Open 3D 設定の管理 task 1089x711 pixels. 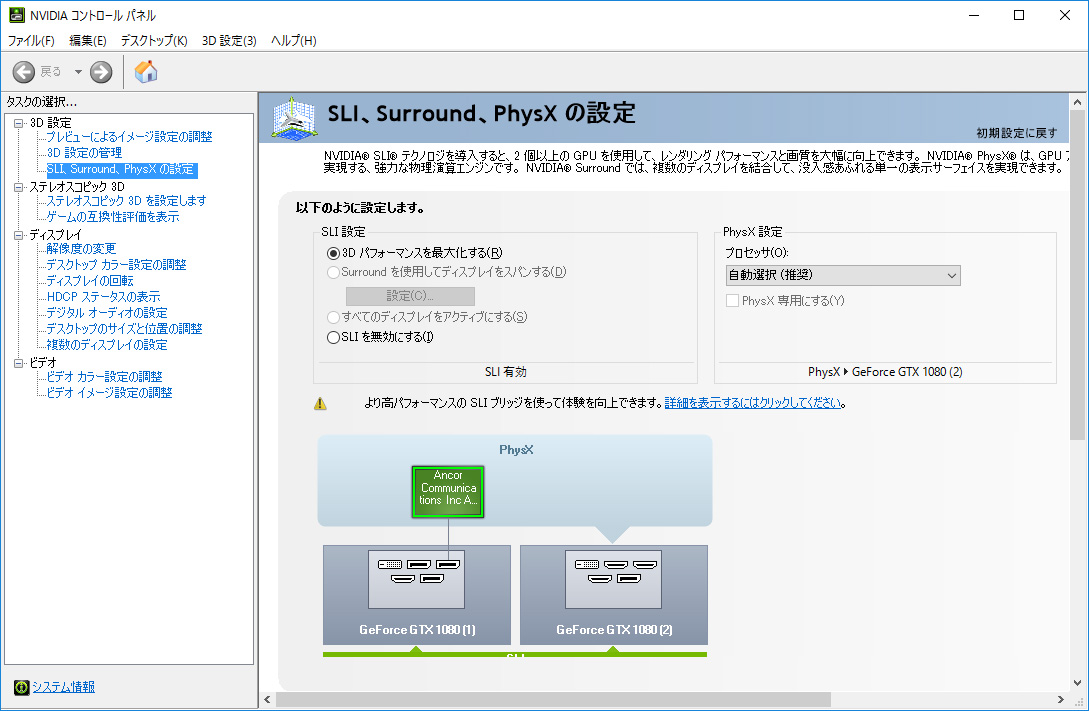pos(84,153)
